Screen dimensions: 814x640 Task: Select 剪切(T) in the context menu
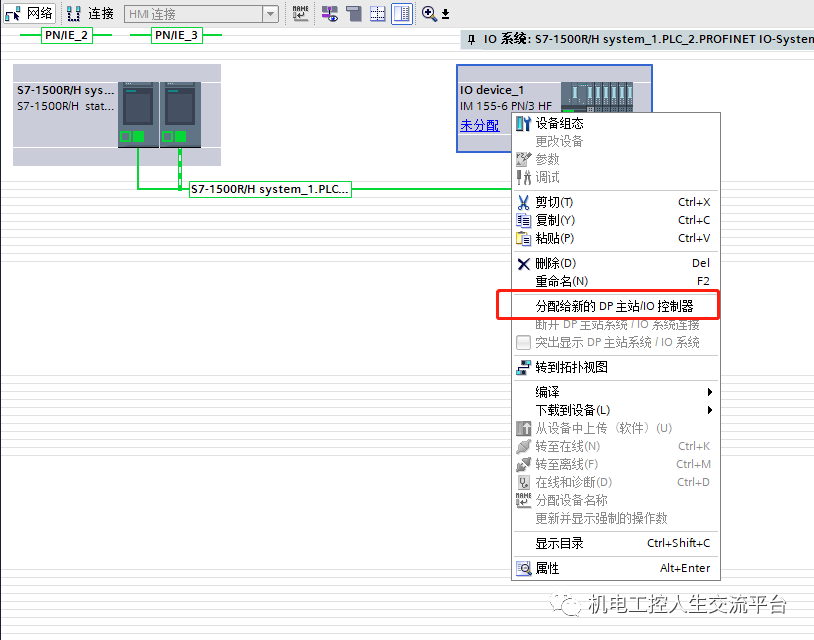tap(616, 202)
